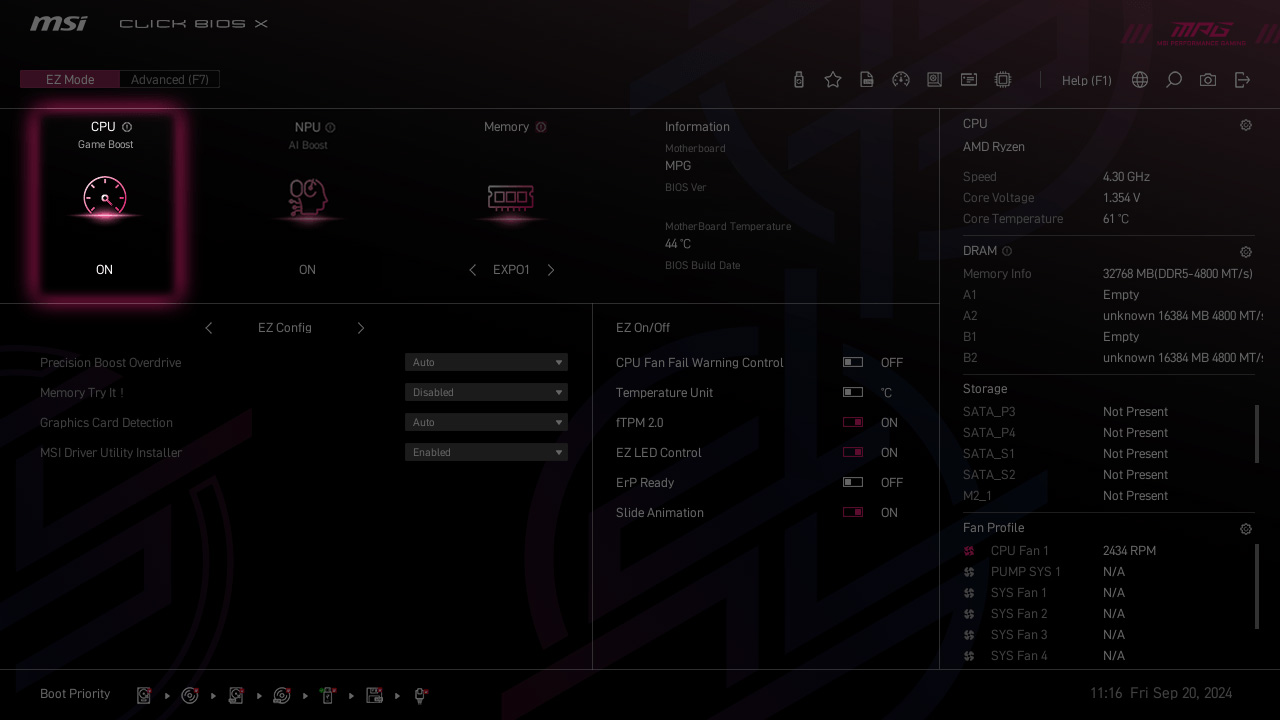Select the EZ Mode tab

(x=70, y=80)
